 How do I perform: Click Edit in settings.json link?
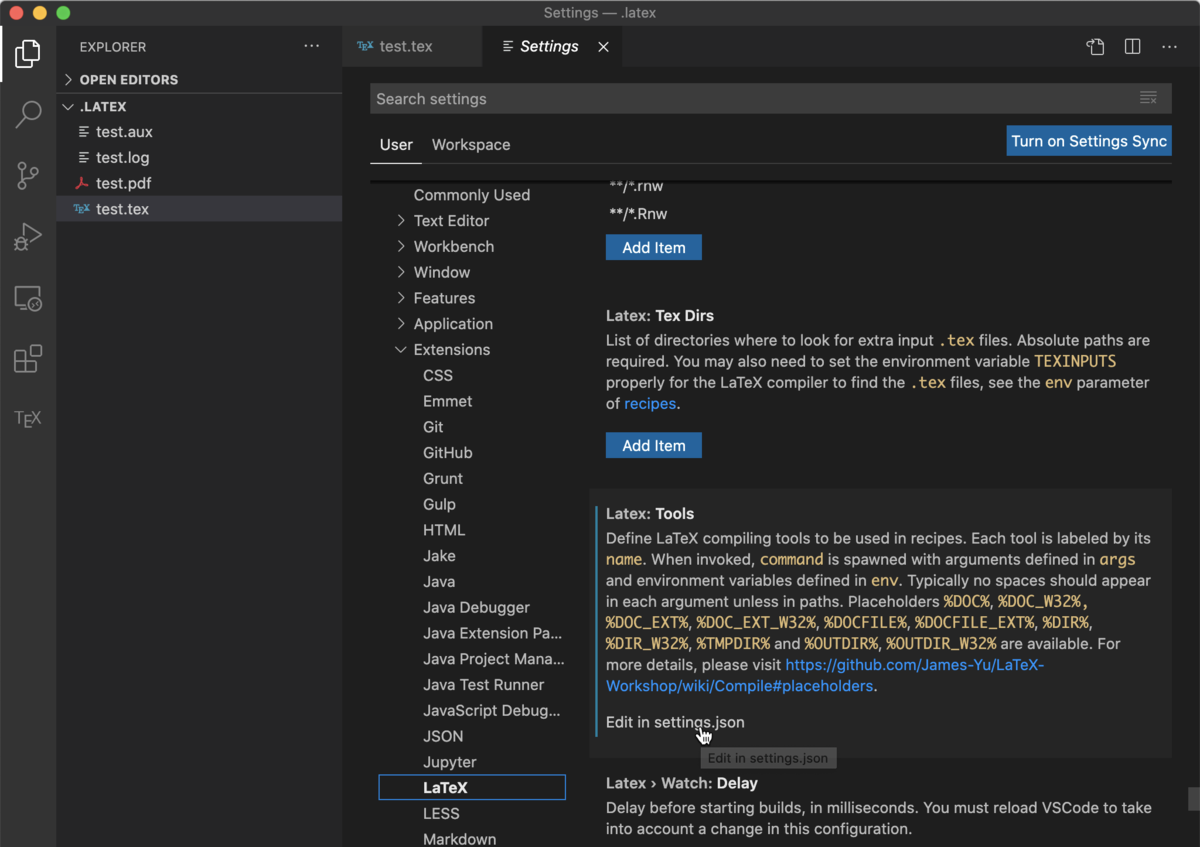coord(675,722)
